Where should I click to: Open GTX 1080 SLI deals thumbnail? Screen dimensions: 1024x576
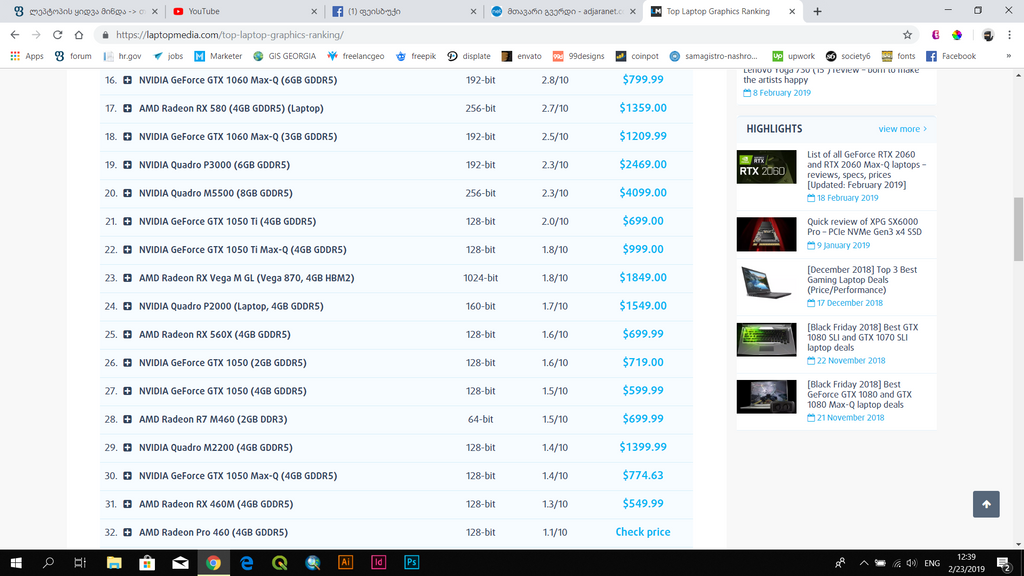(x=766, y=340)
